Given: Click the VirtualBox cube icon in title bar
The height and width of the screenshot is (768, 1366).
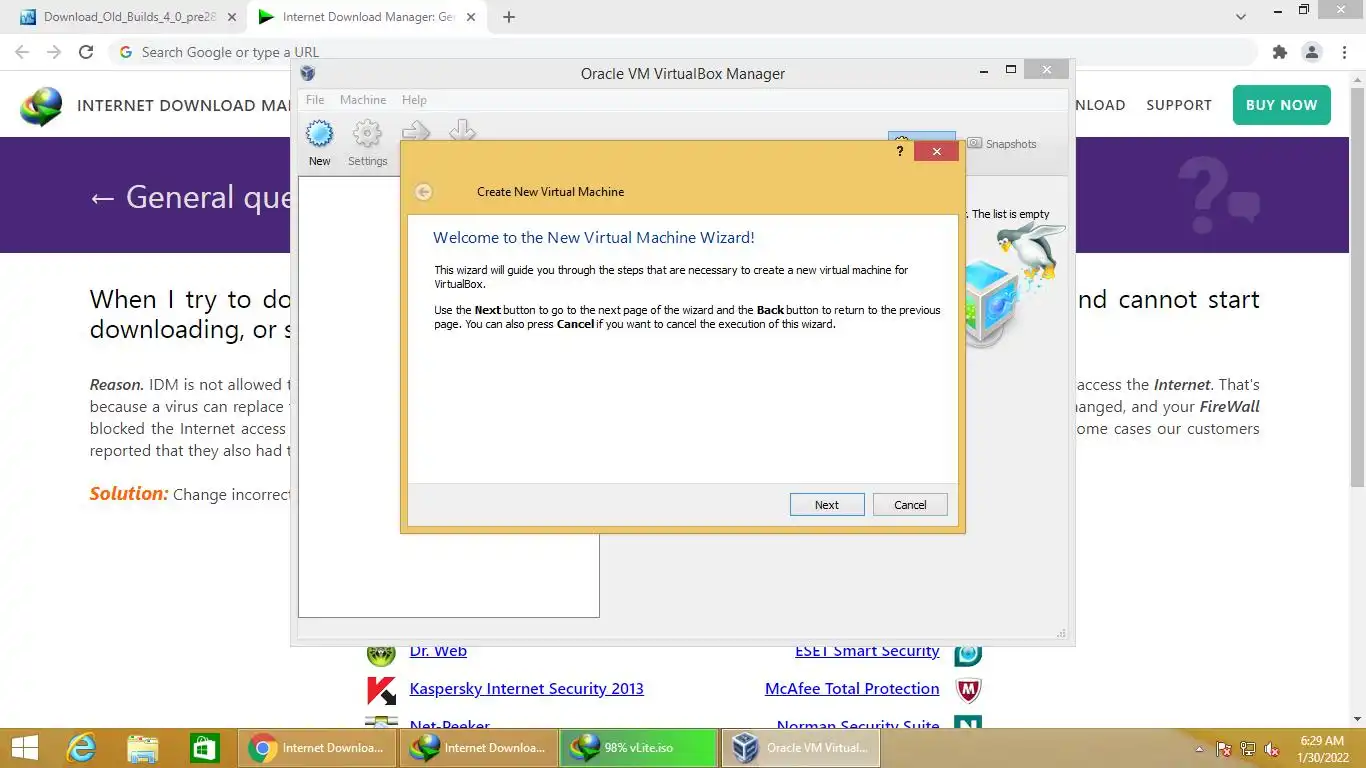Looking at the screenshot, I should 308,73.
